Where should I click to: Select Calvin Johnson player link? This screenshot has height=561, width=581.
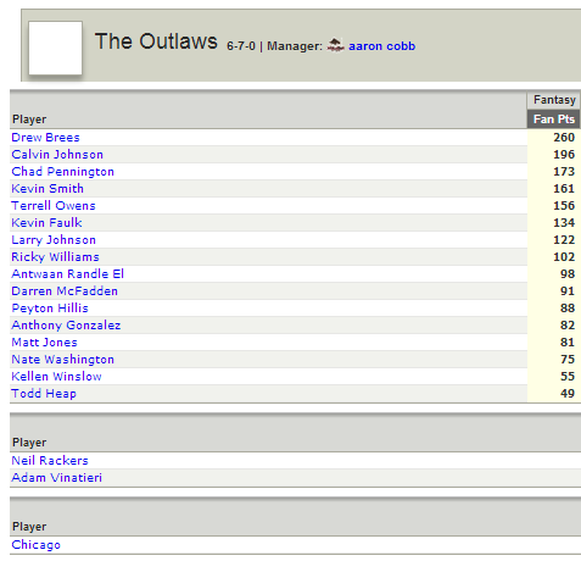[x=57, y=155]
